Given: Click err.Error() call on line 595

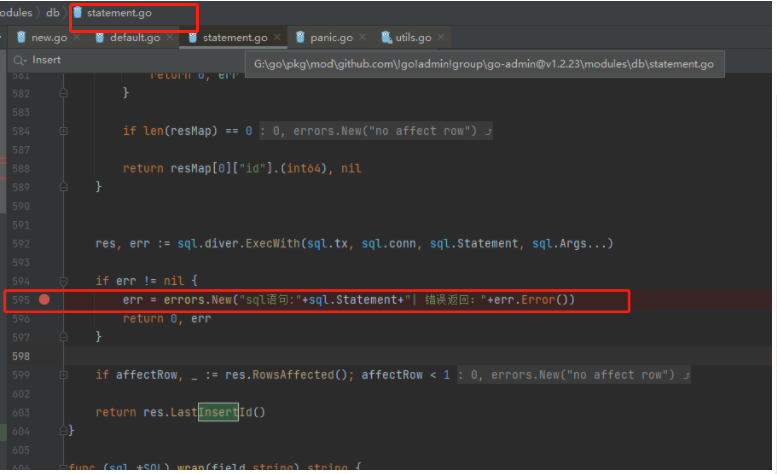Looking at the screenshot, I should pyautogui.click(x=530, y=300).
